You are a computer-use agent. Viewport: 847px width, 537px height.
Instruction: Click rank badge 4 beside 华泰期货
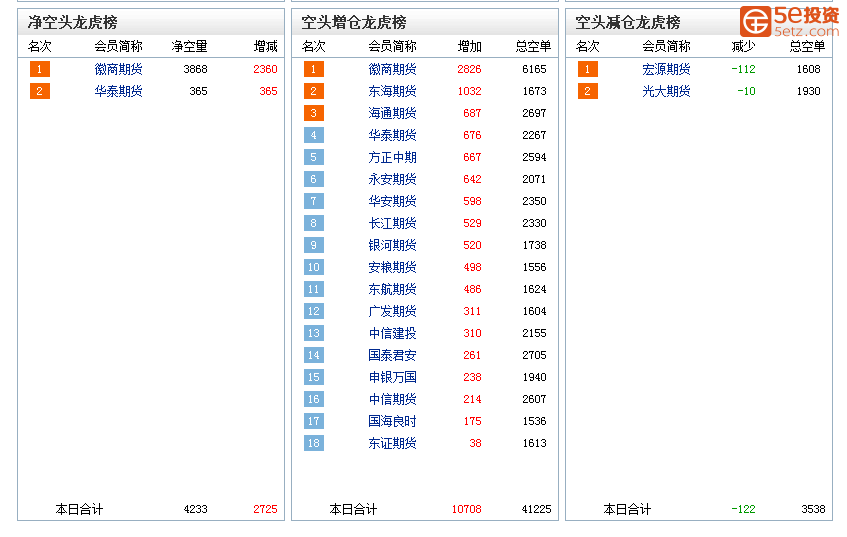(313, 135)
